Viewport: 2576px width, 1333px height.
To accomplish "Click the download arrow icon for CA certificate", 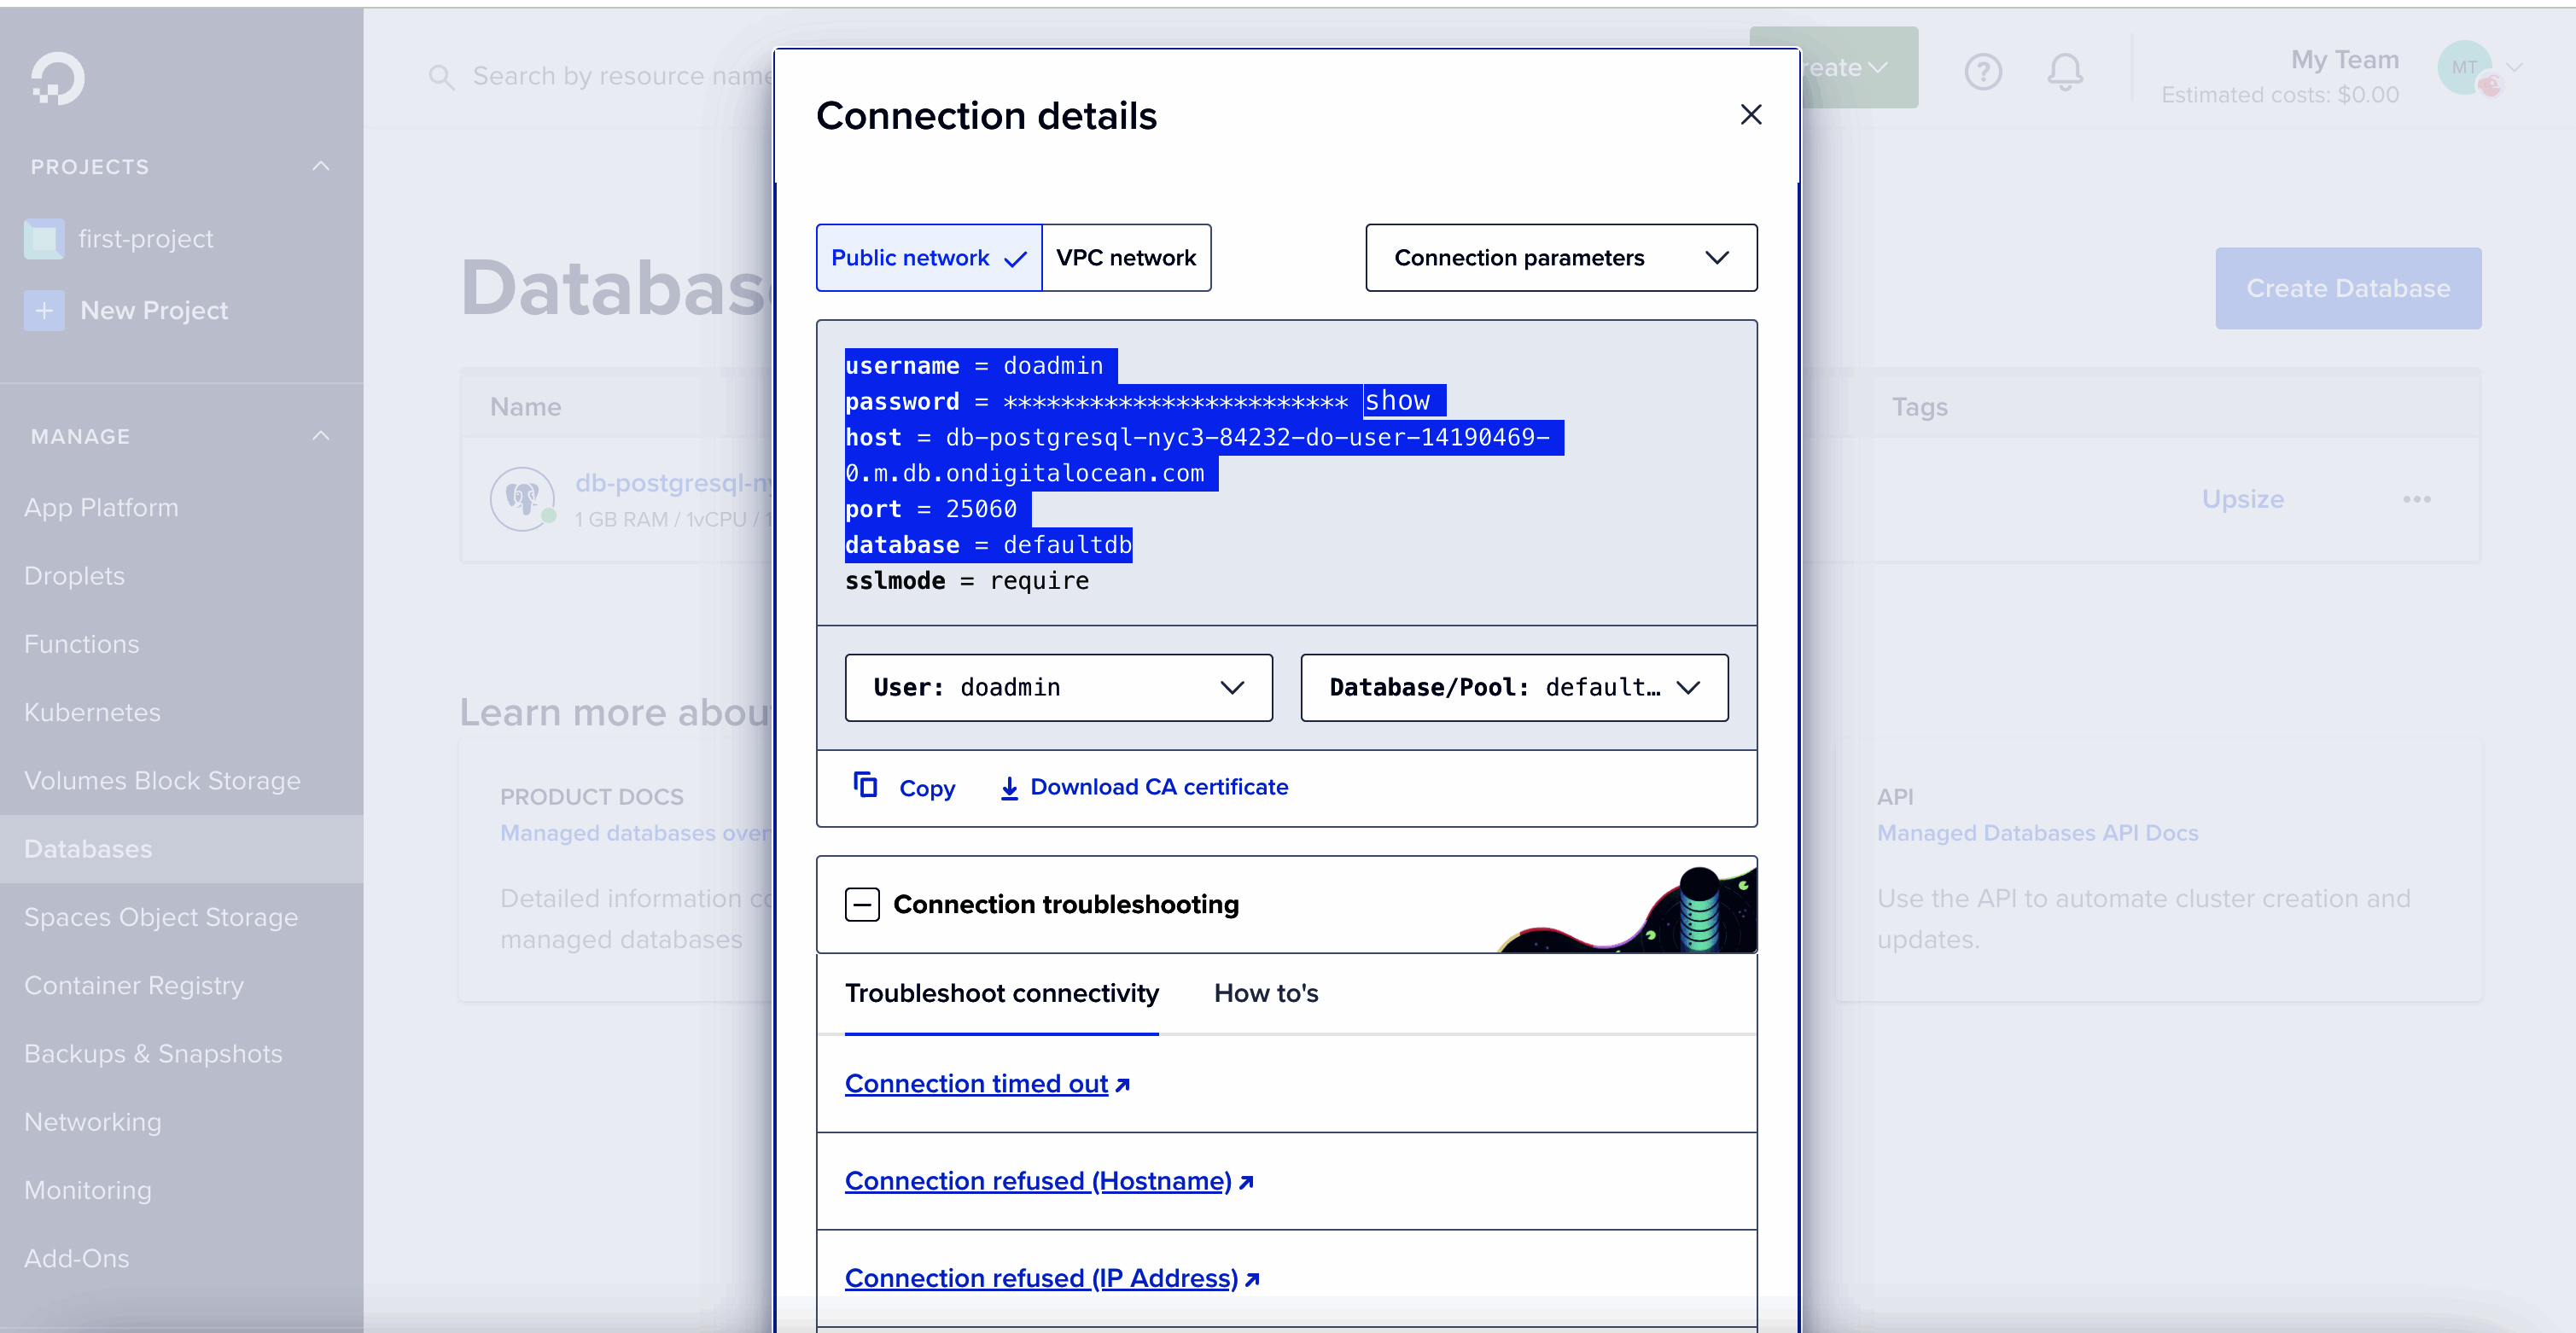I will pyautogui.click(x=1009, y=788).
